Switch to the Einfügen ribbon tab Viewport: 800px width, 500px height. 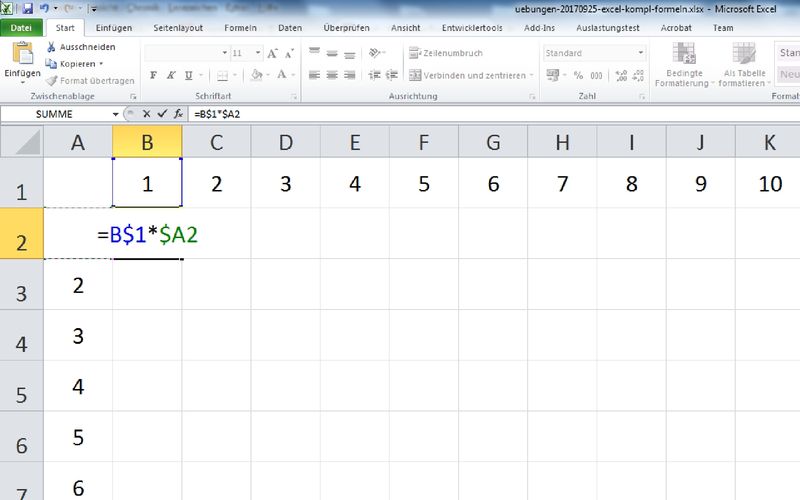tap(114, 28)
